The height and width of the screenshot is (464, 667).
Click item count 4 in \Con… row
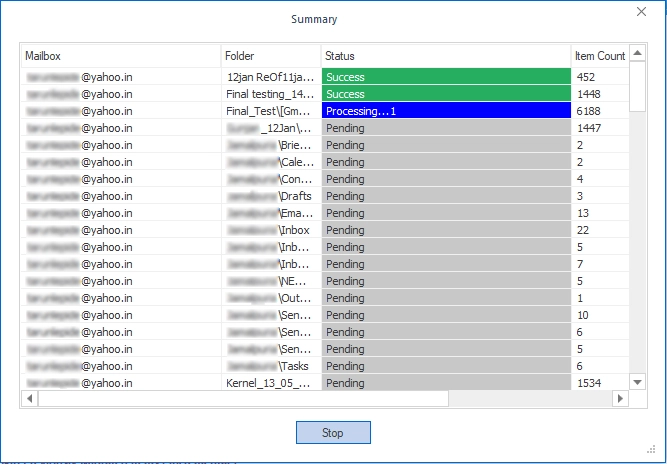coord(580,179)
